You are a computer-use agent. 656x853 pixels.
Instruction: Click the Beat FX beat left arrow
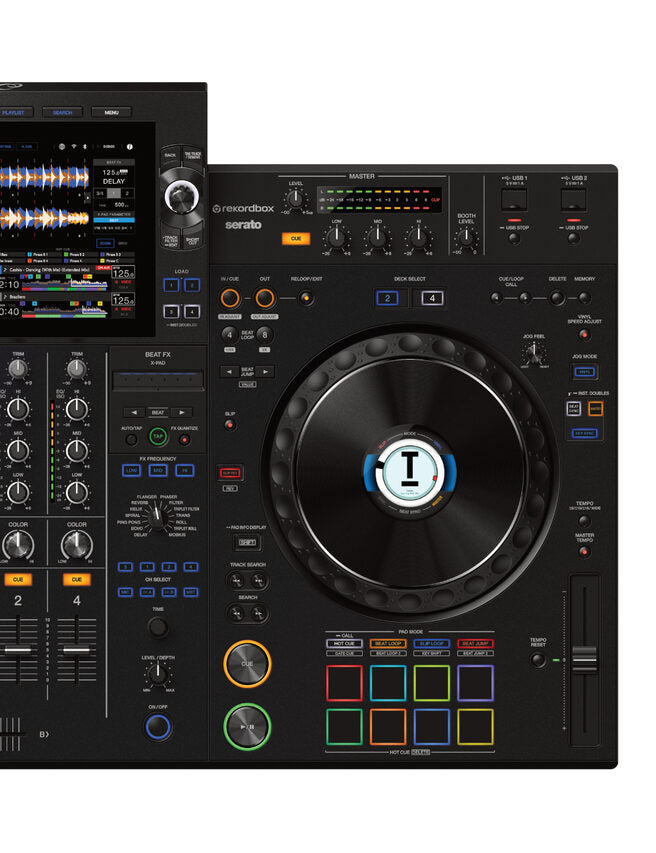(x=134, y=412)
